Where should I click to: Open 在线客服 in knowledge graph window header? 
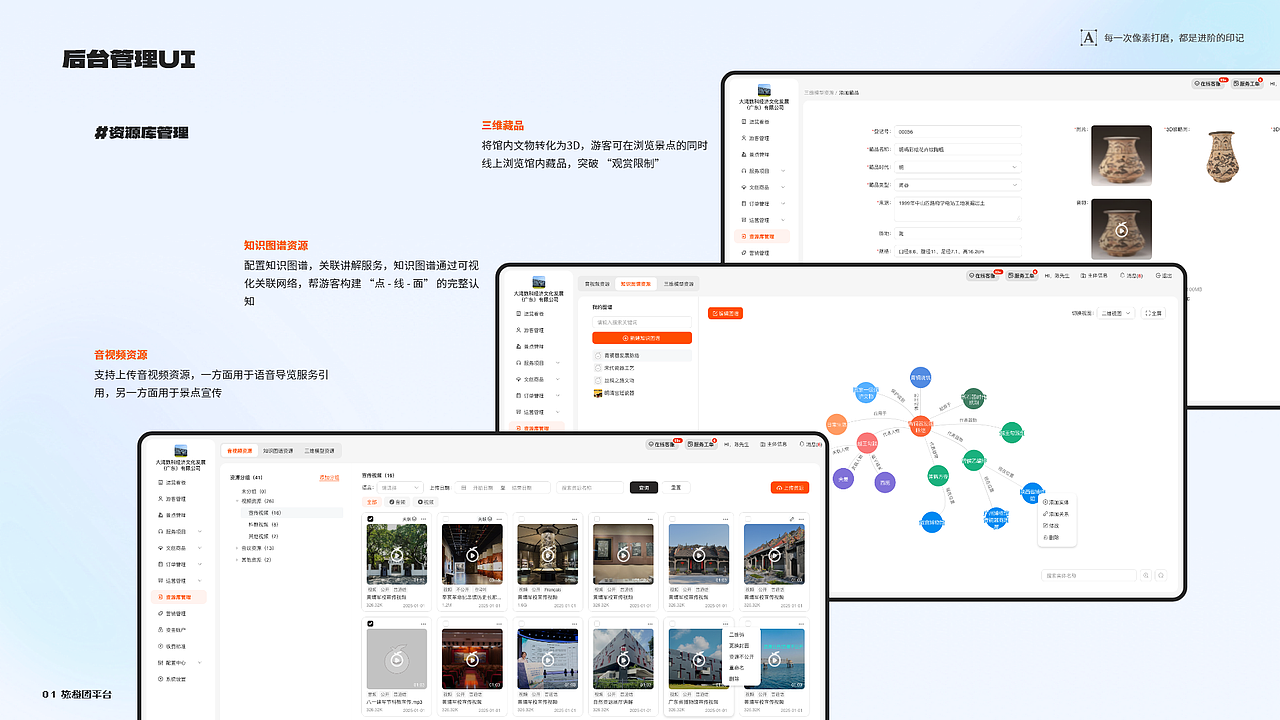pos(982,275)
